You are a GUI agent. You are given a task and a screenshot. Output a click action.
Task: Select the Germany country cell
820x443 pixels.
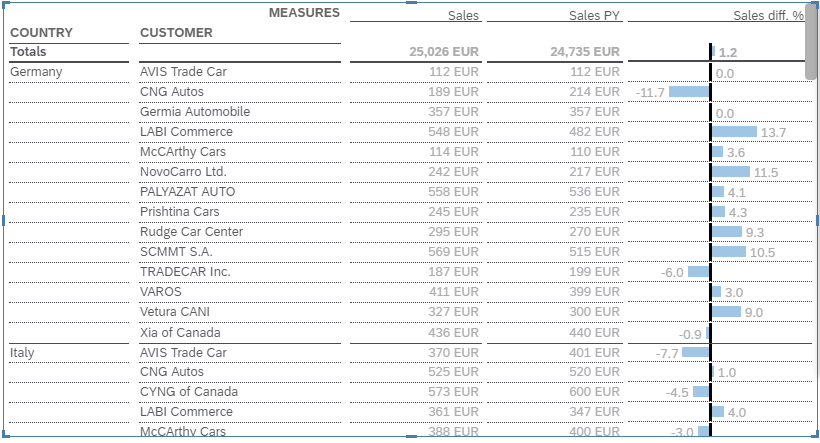point(36,72)
